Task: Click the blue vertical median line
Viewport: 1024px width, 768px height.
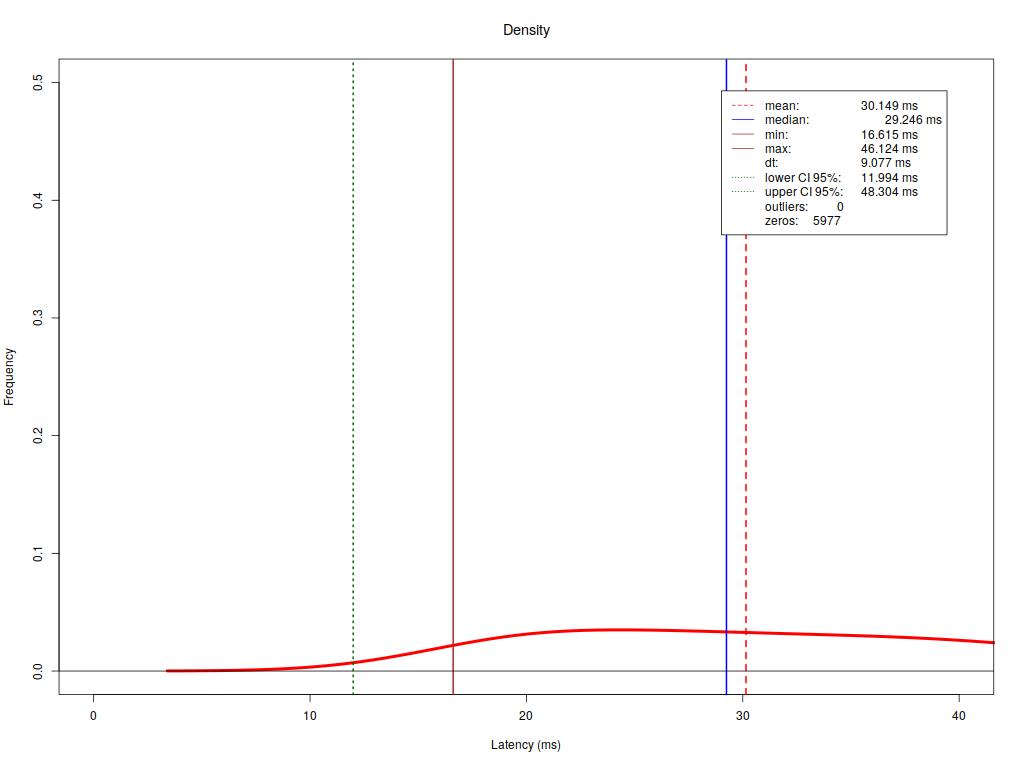Action: [726, 400]
